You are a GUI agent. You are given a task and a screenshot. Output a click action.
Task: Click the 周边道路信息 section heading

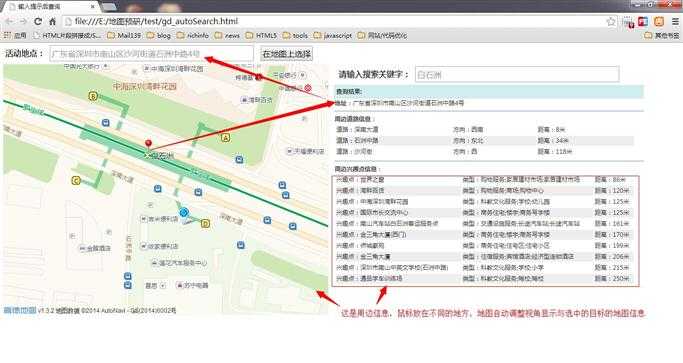click(x=355, y=119)
